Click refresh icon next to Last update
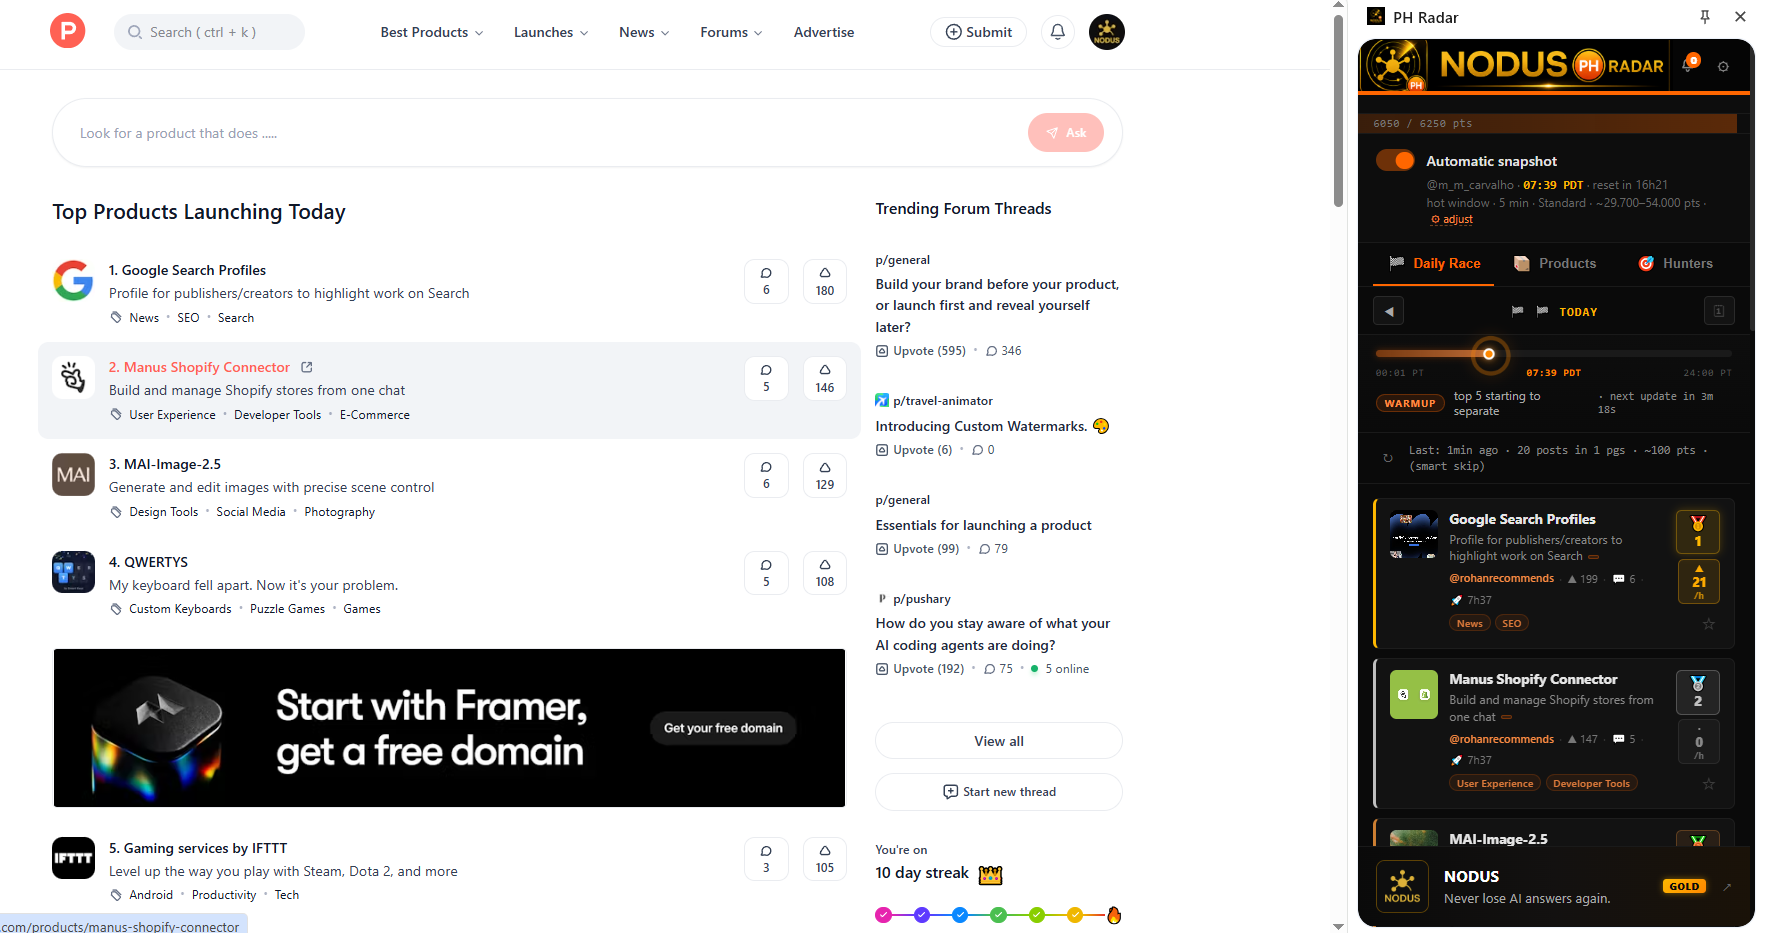The image size is (1765, 933). [1388, 458]
